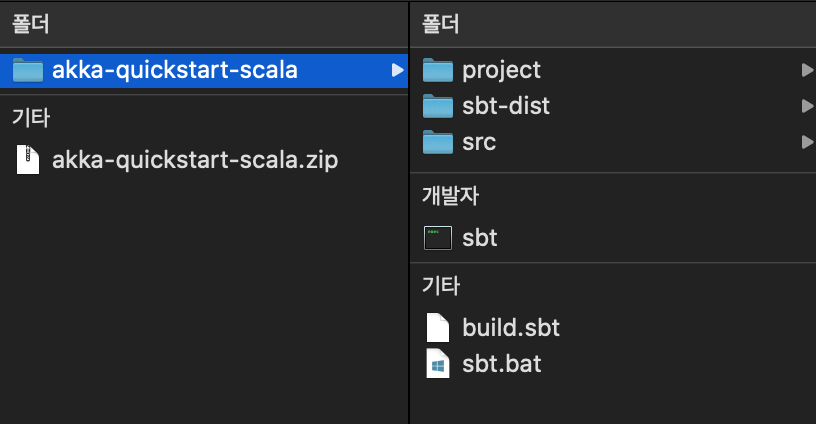Click the akka-quickstart-scala.zip archive icon
This screenshot has width=816, height=424.
click(28, 159)
